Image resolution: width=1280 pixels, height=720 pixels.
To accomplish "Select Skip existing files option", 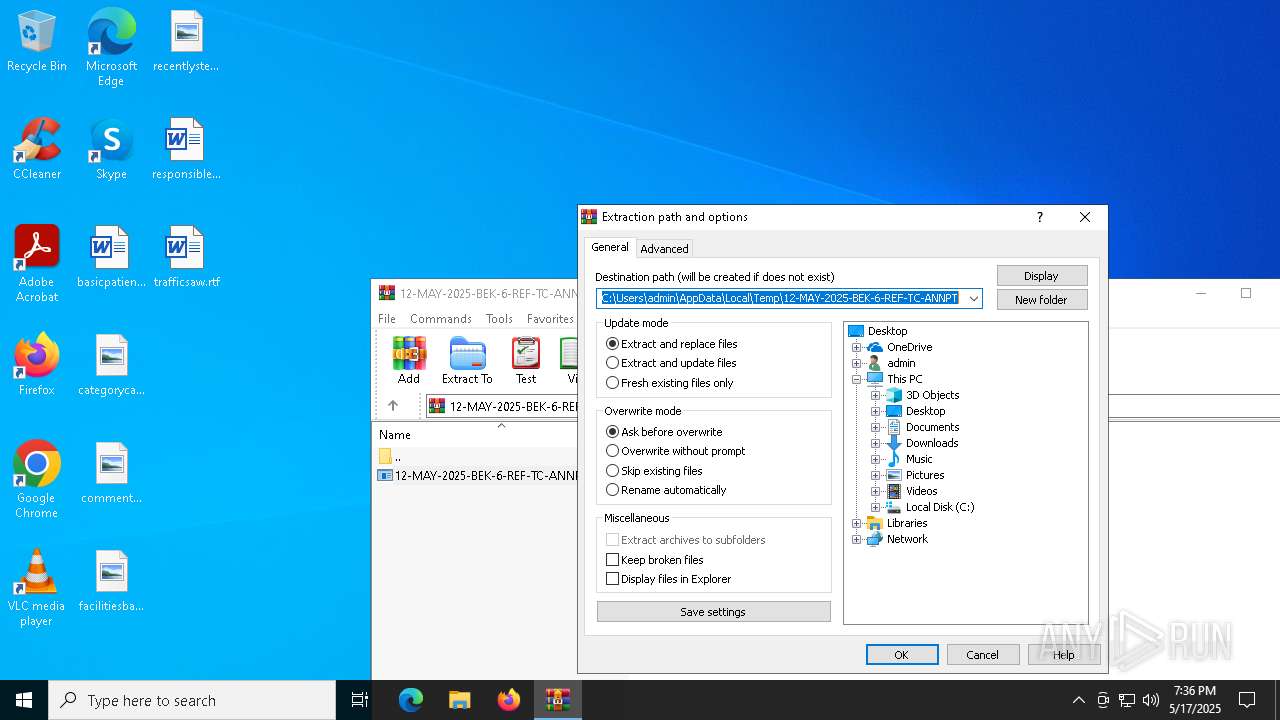I will 654,471.
